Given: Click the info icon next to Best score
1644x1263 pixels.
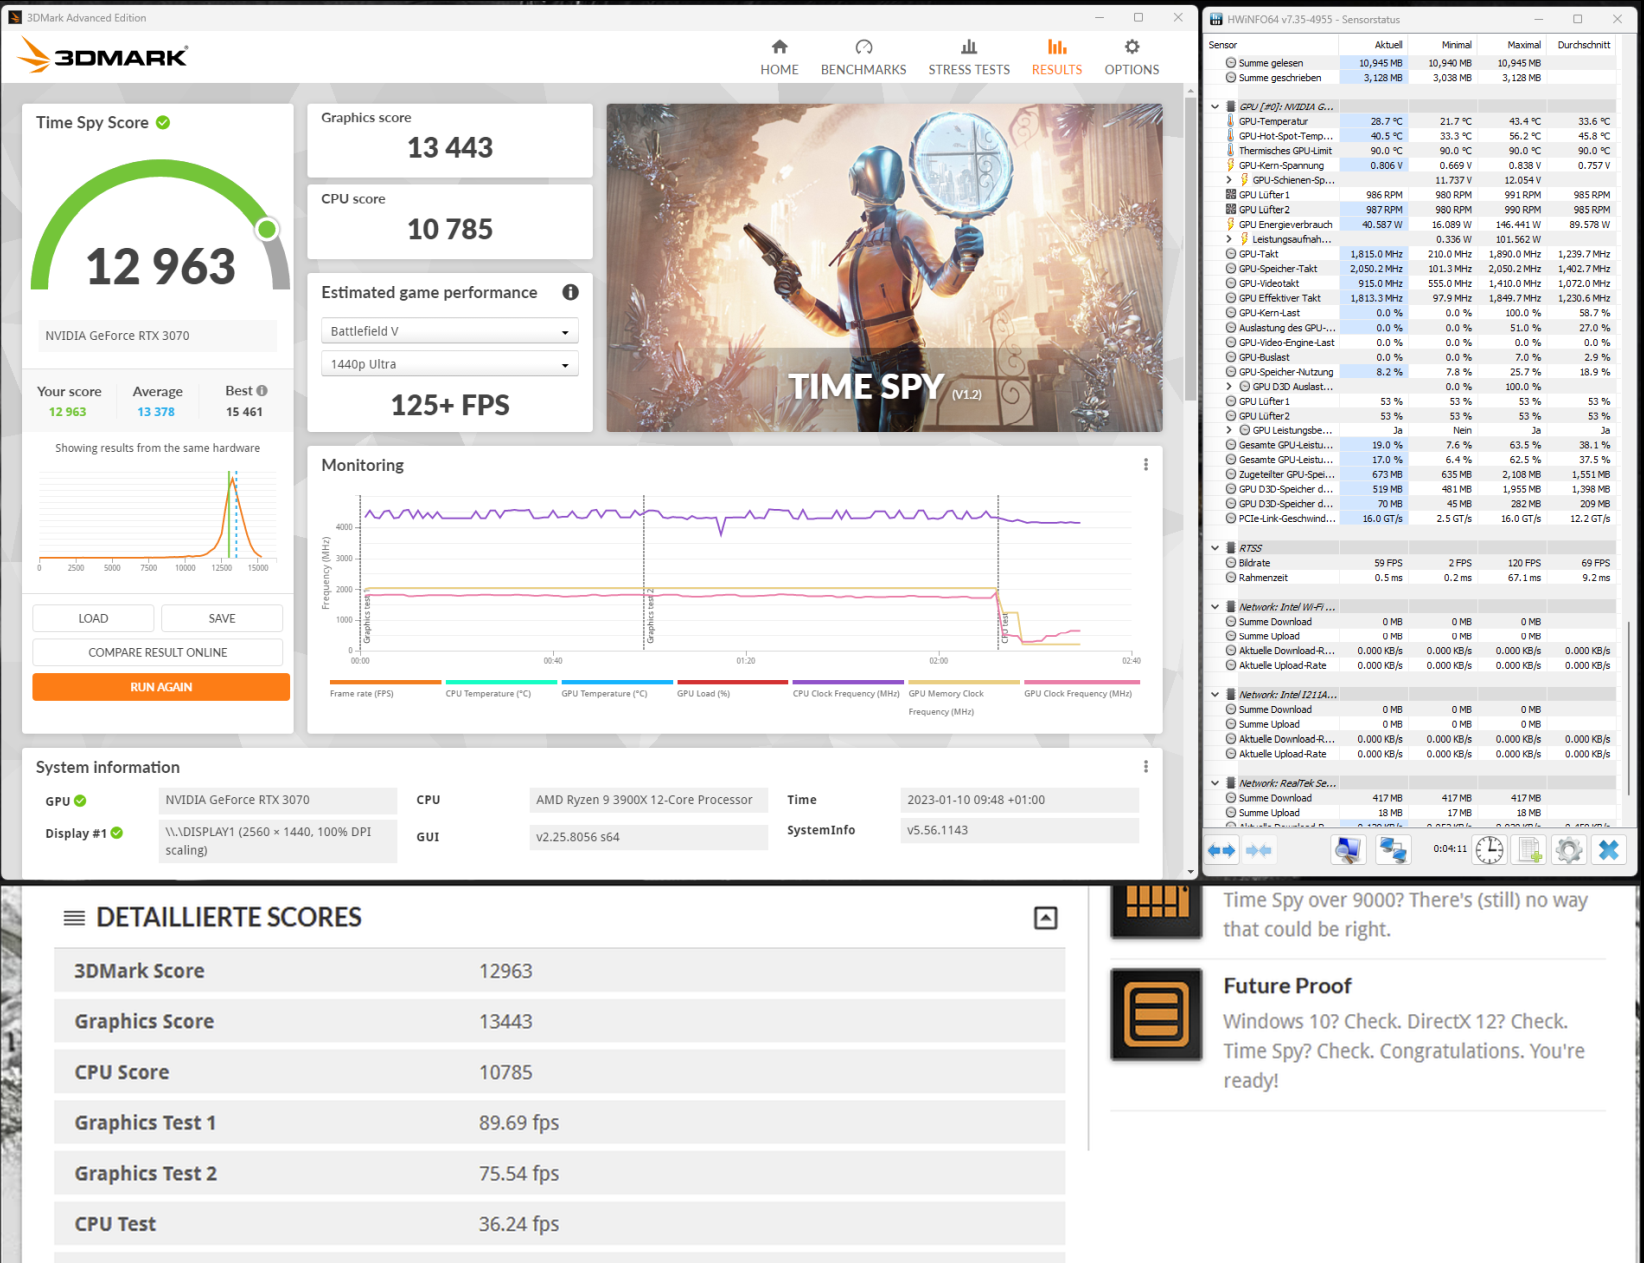Looking at the screenshot, I should point(262,391).
